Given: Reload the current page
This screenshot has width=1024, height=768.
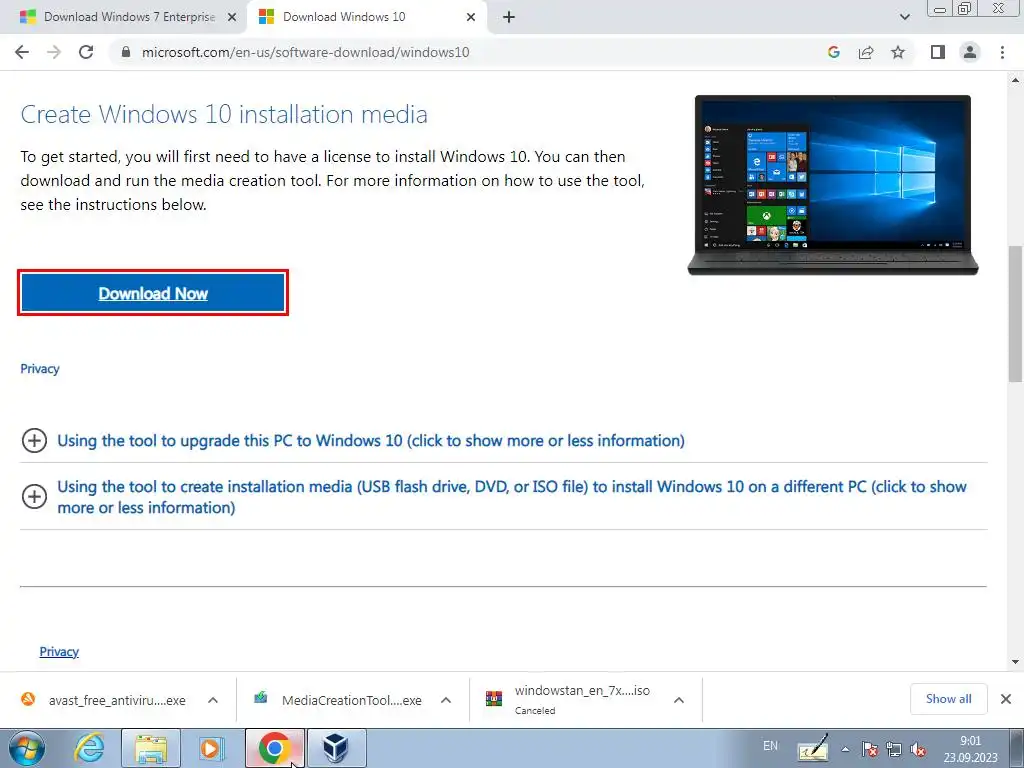Looking at the screenshot, I should (x=86, y=52).
